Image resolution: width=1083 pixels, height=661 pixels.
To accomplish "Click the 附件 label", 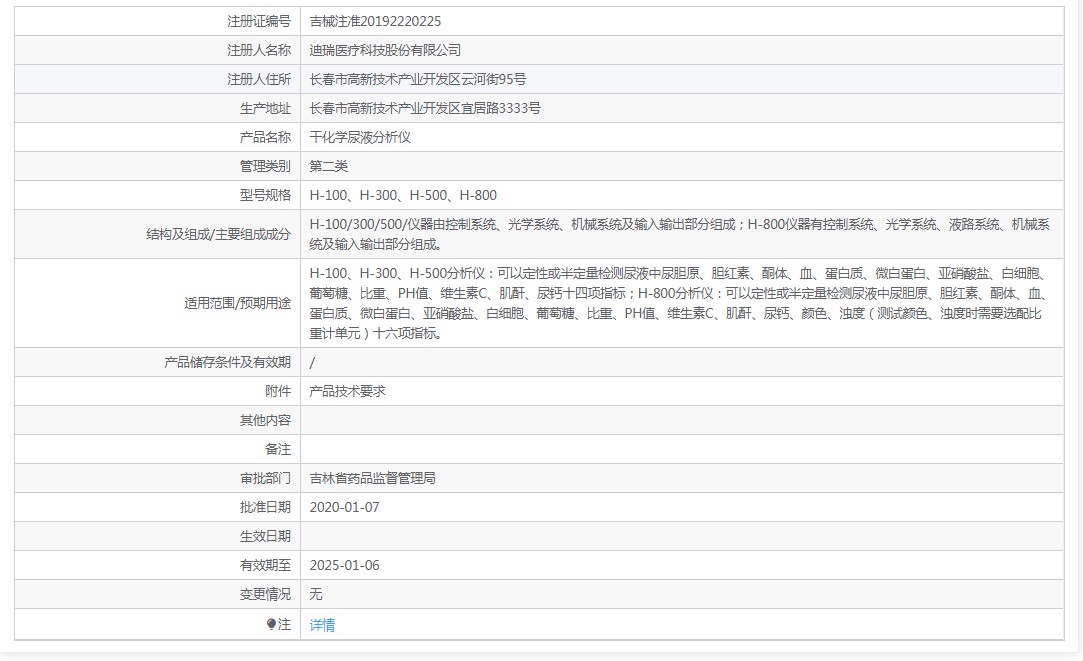I will click(278, 392).
